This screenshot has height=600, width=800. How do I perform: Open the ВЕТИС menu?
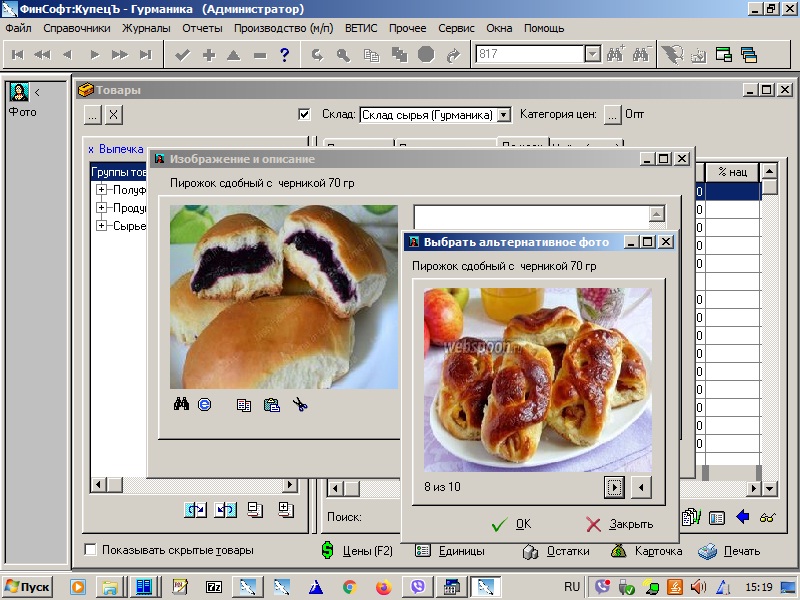[x=362, y=28]
